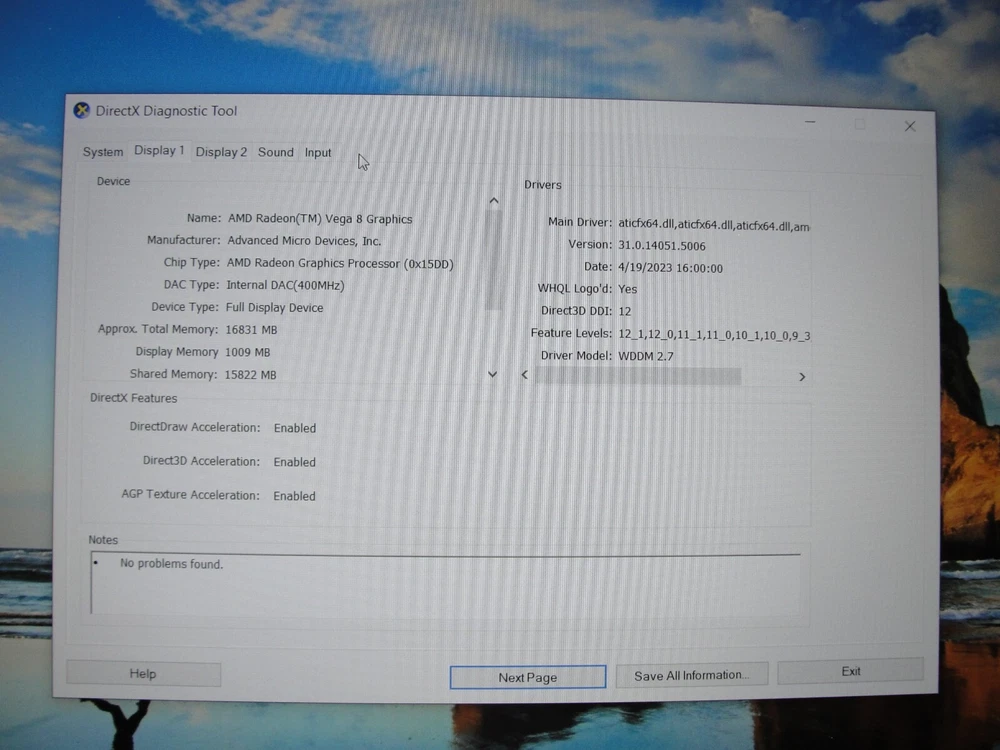Click the AMD Radeon Vega 8 device name
Viewport: 1000px width, 750px height.
click(319, 219)
